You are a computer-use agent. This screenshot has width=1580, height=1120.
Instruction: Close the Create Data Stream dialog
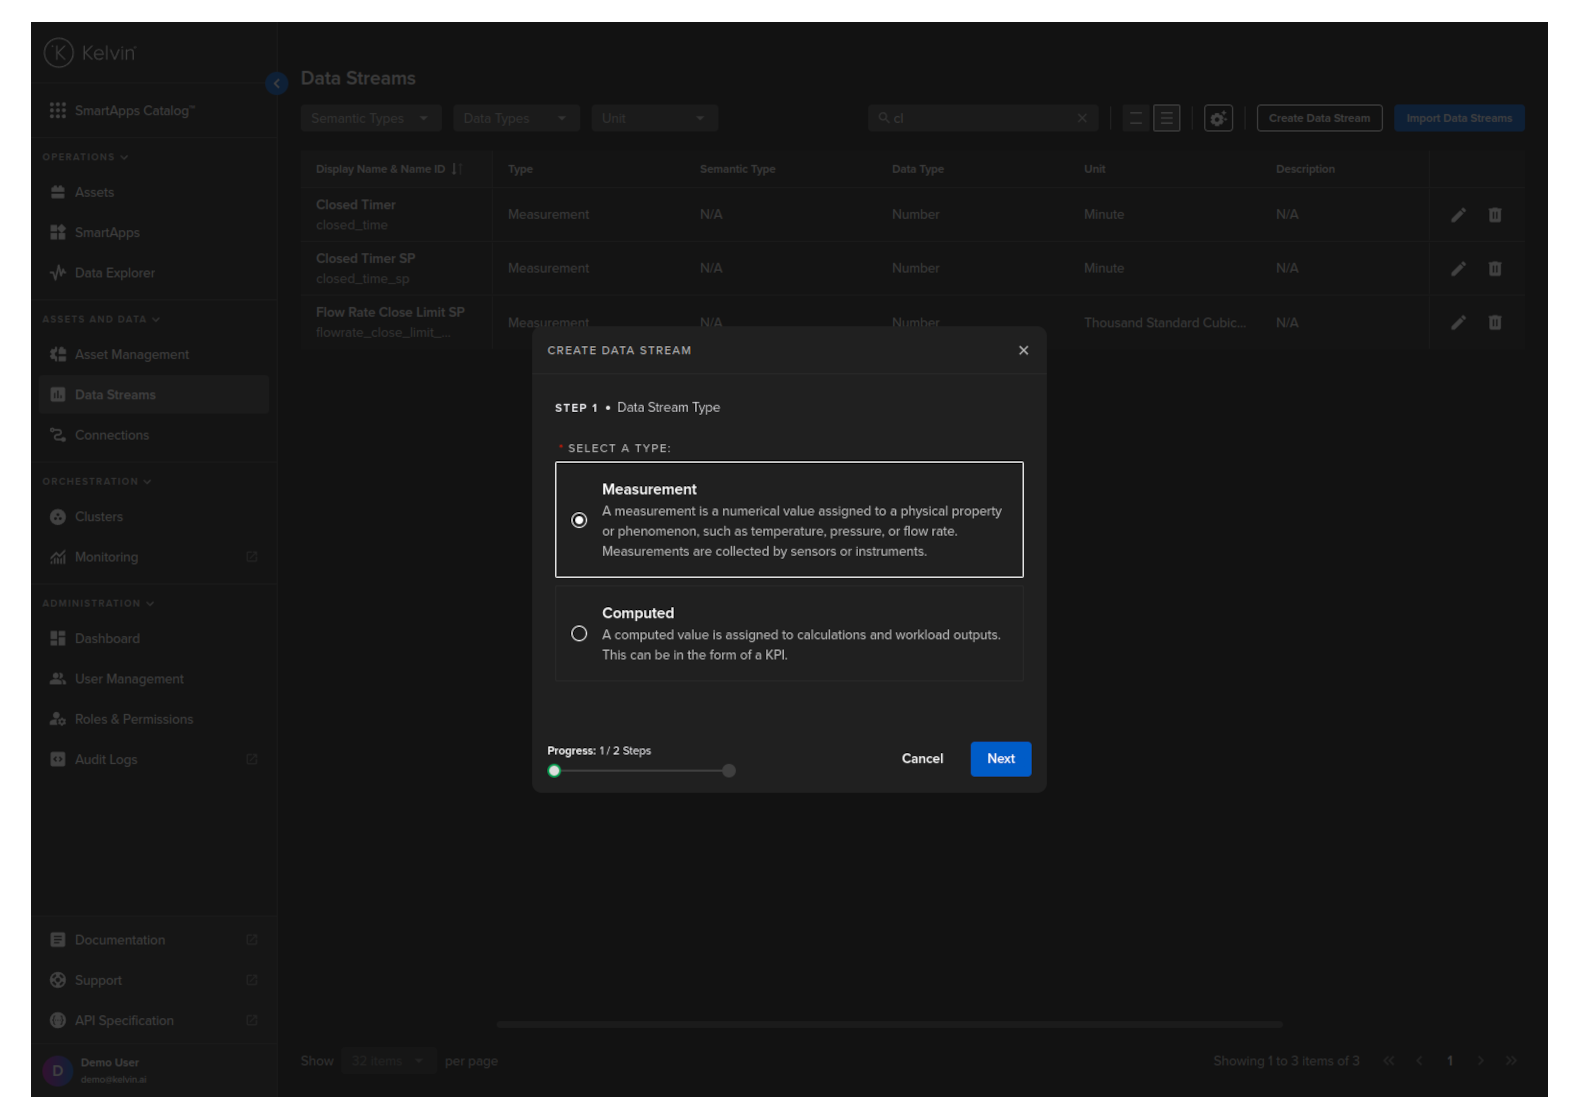tap(1023, 350)
